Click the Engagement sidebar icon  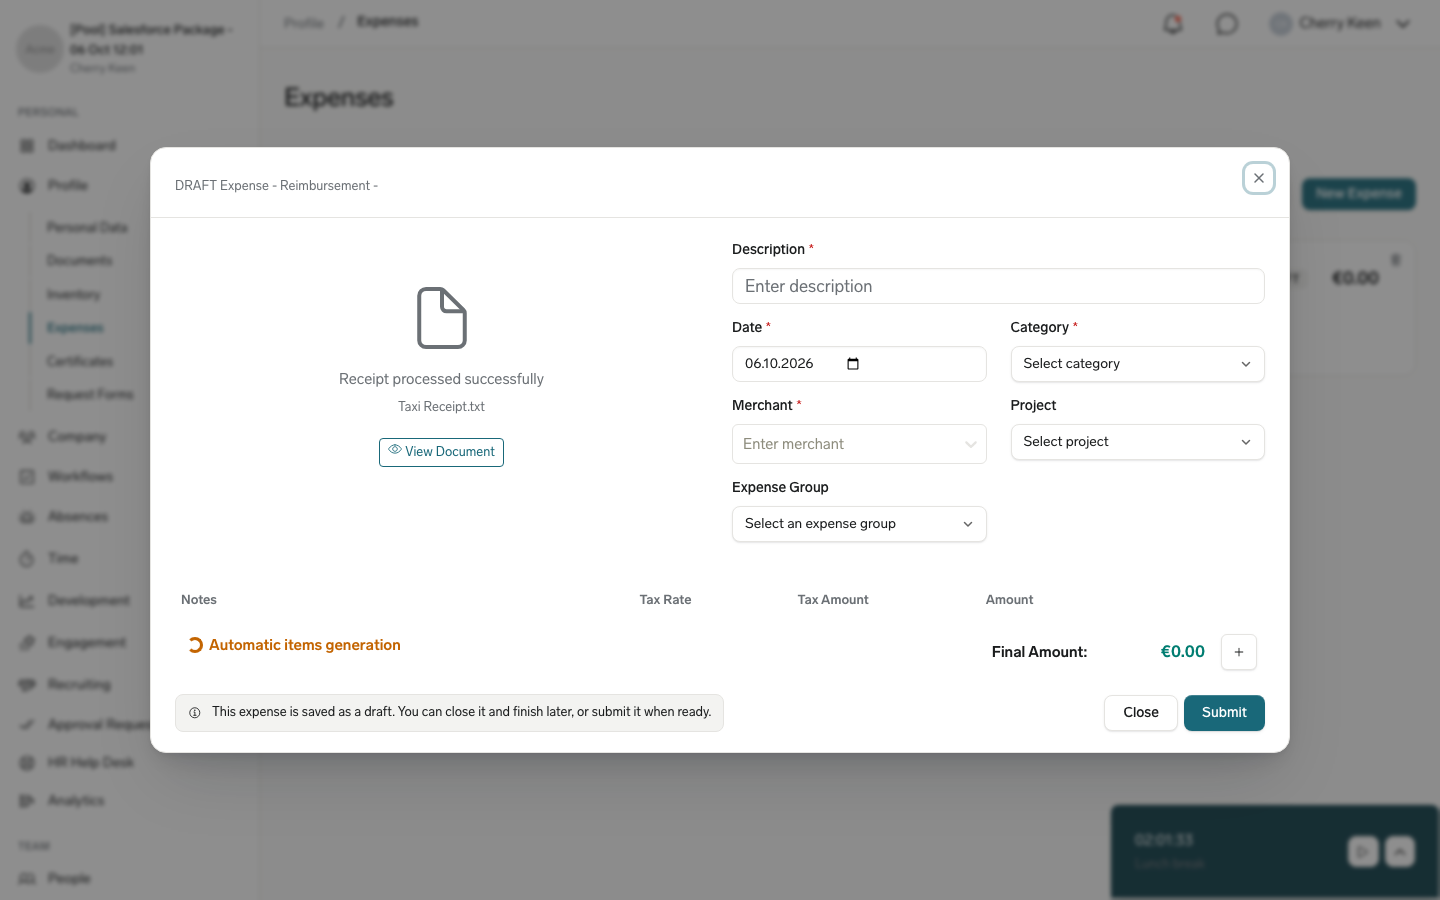pyautogui.click(x=27, y=643)
